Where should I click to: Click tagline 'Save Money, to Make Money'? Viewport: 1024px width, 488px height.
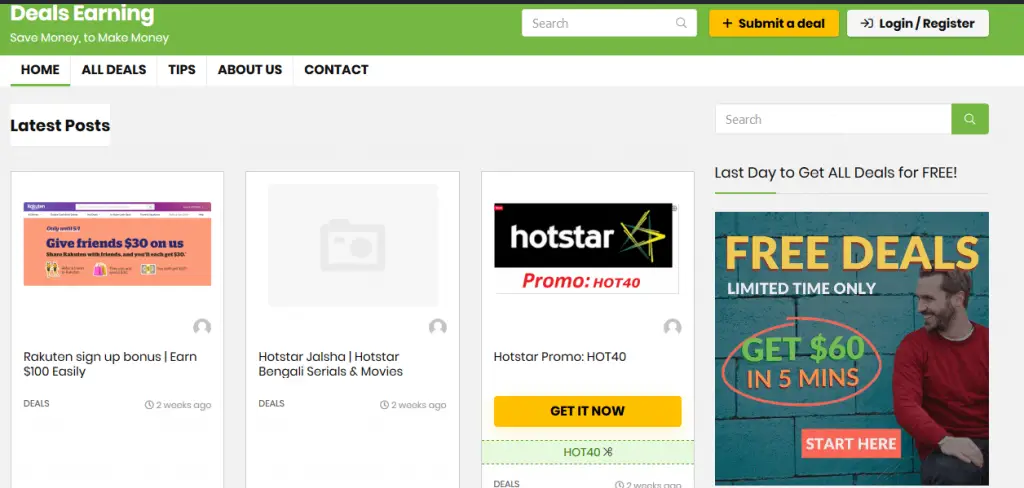pyautogui.click(x=89, y=38)
